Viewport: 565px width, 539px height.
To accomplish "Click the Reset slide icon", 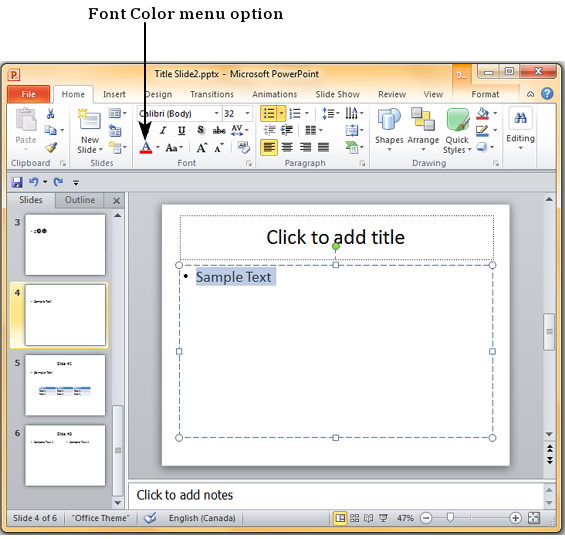I will pyautogui.click(x=115, y=131).
